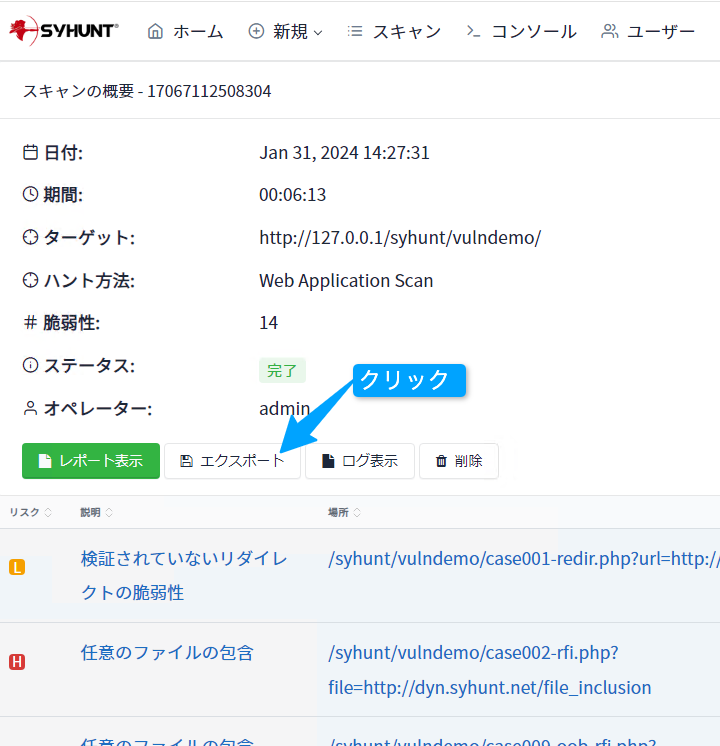Open the 新規 dropdown menu
Image resolution: width=720 pixels, height=746 pixels.
coord(286,32)
